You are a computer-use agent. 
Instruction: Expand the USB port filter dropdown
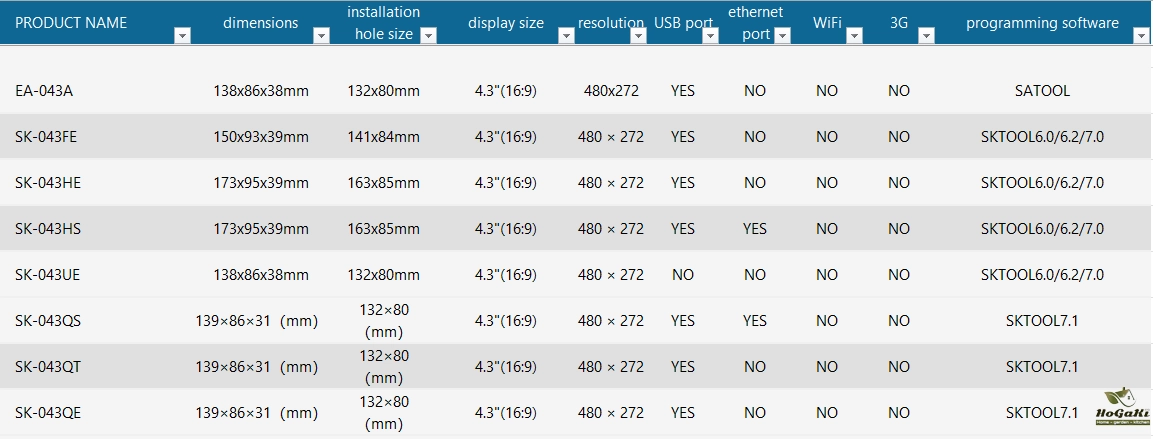(x=710, y=36)
